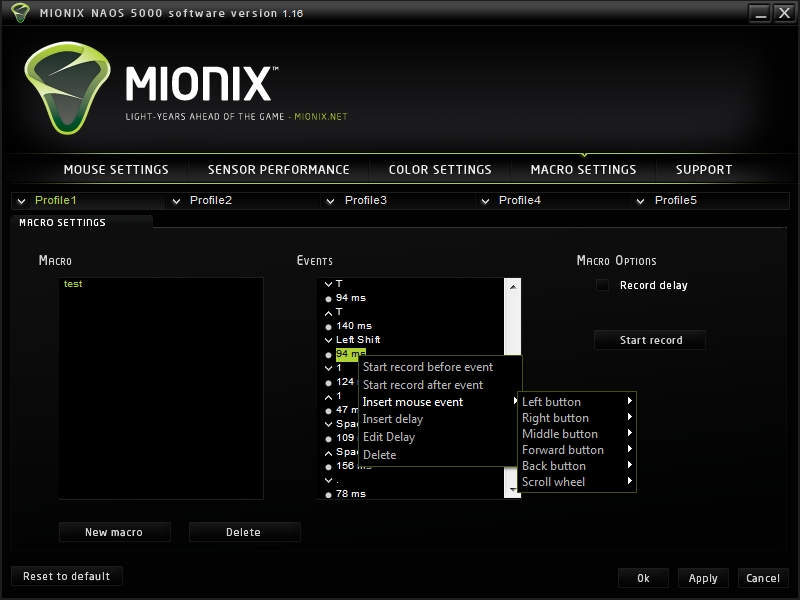Click the delay dot icon beside 78 ms
The width and height of the screenshot is (800, 600).
[x=329, y=495]
